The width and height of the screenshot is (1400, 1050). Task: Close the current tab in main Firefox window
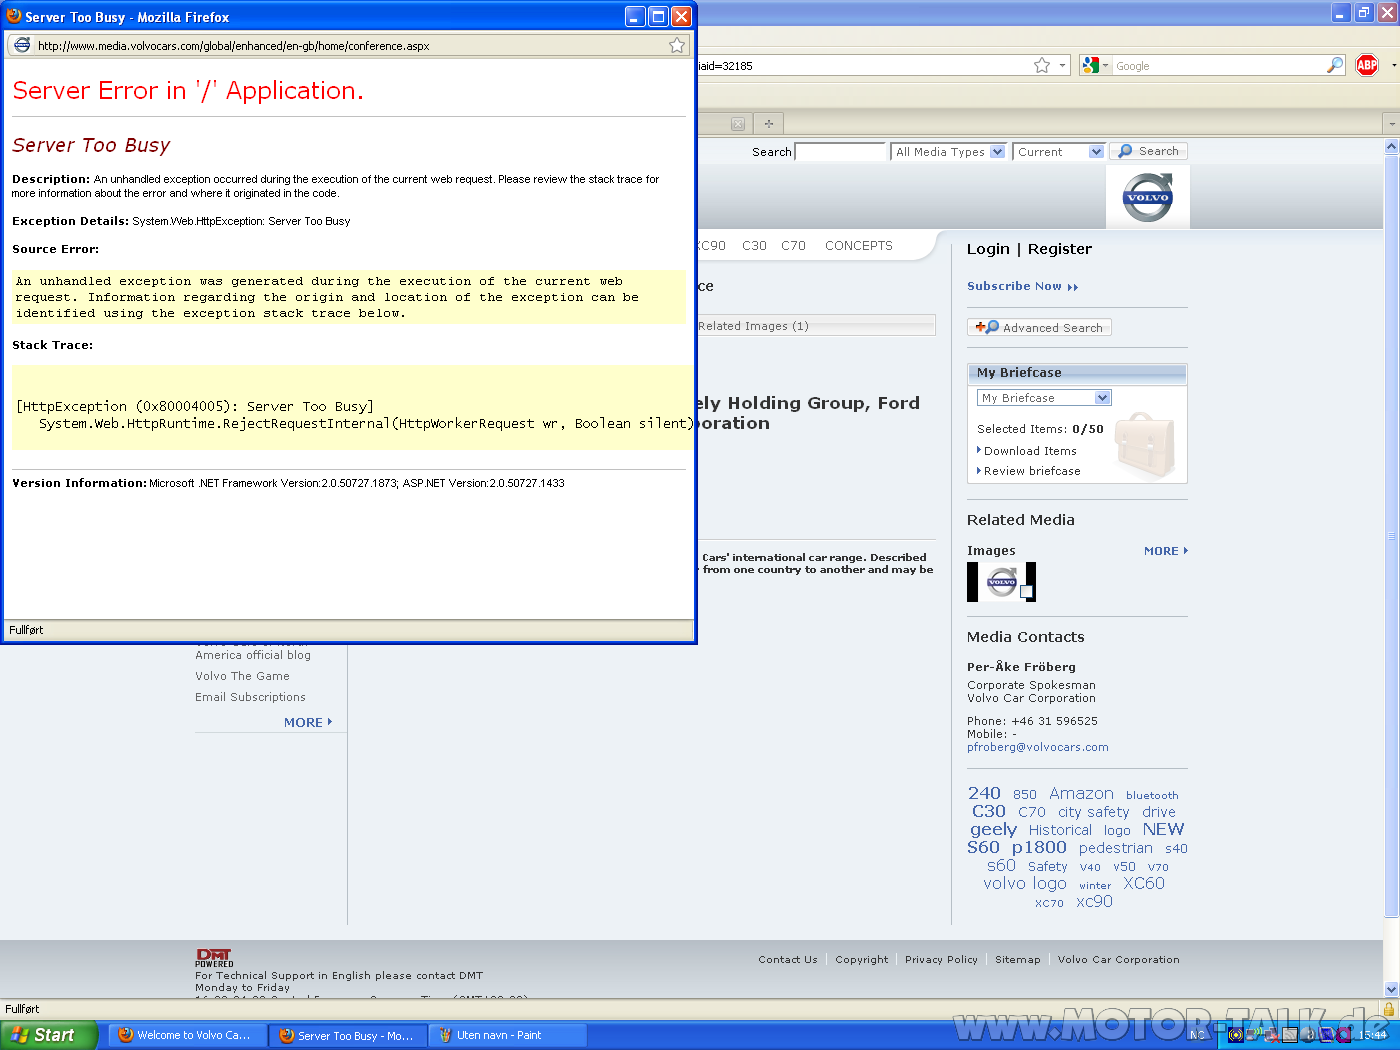click(738, 124)
